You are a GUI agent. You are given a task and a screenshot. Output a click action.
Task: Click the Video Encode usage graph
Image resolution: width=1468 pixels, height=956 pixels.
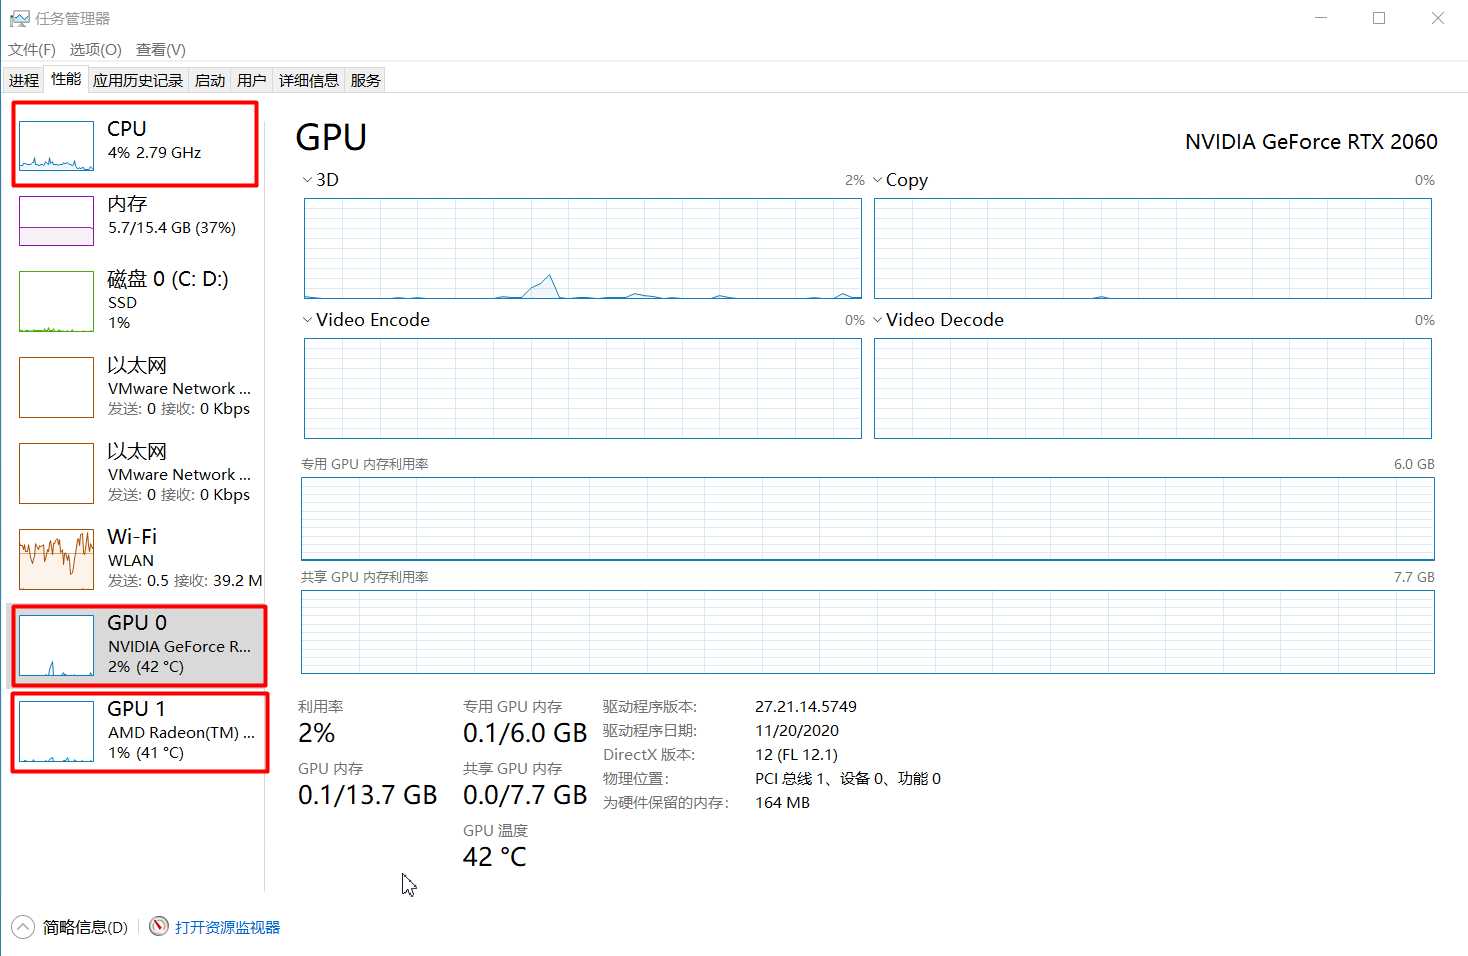[x=580, y=388]
